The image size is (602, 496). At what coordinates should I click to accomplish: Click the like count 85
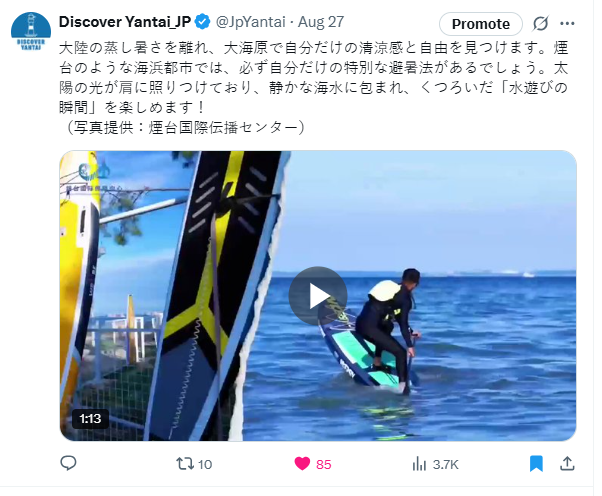323,465
